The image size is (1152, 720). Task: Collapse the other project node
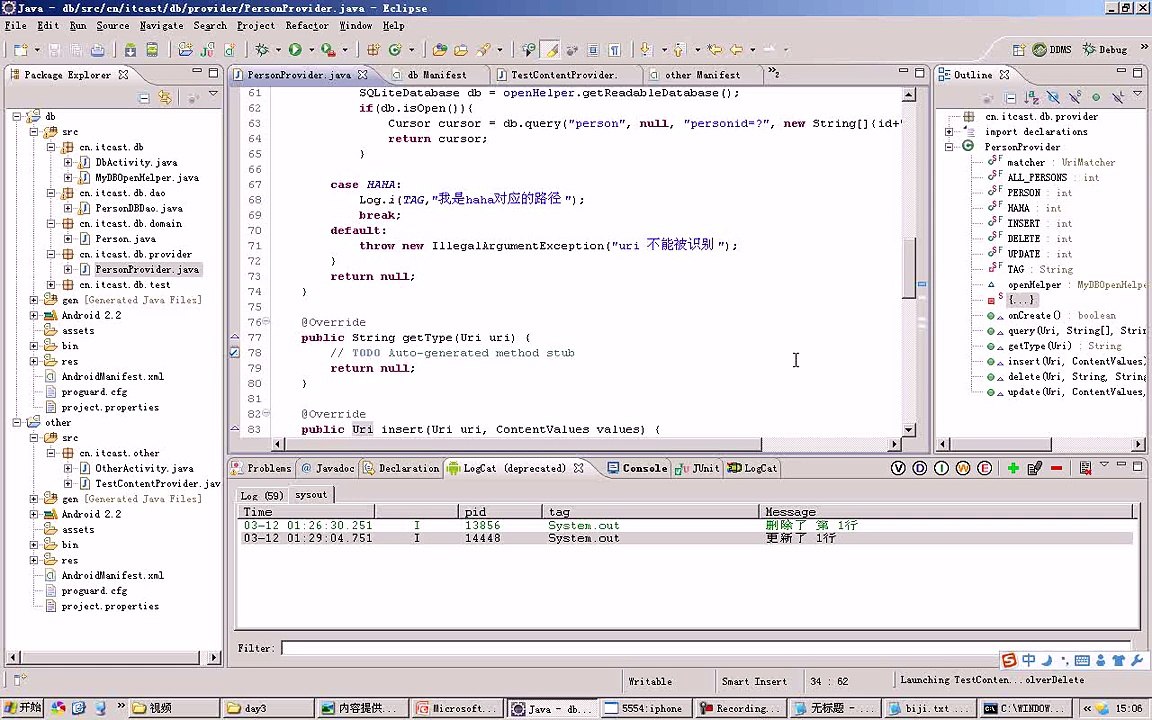coord(17,422)
